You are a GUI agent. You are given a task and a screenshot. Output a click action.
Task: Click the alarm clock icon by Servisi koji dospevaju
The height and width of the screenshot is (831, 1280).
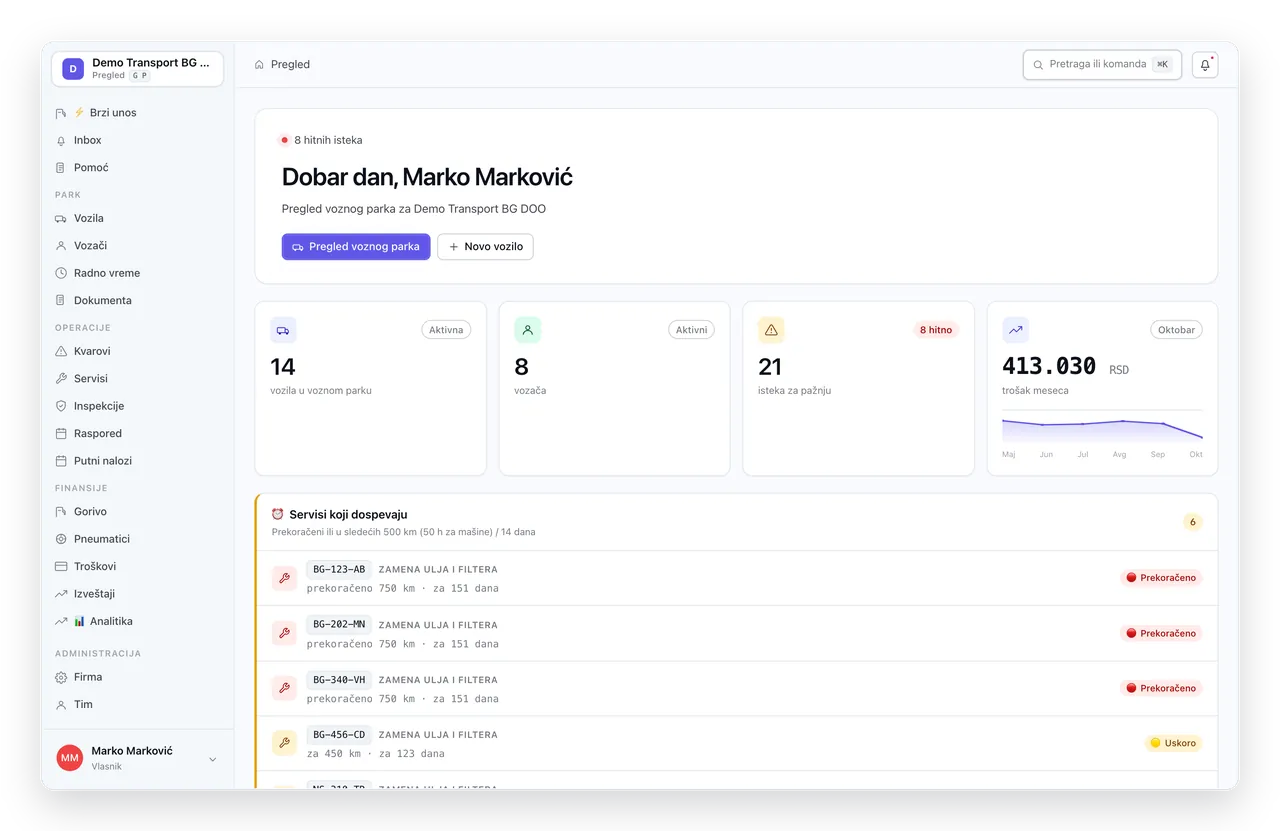(278, 514)
